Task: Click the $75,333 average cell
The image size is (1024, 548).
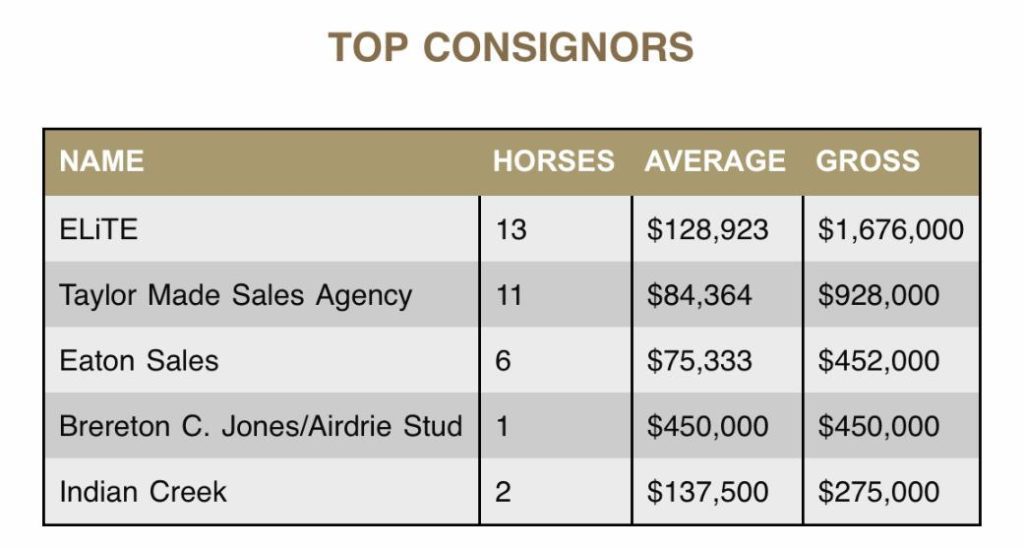Action: [717, 360]
